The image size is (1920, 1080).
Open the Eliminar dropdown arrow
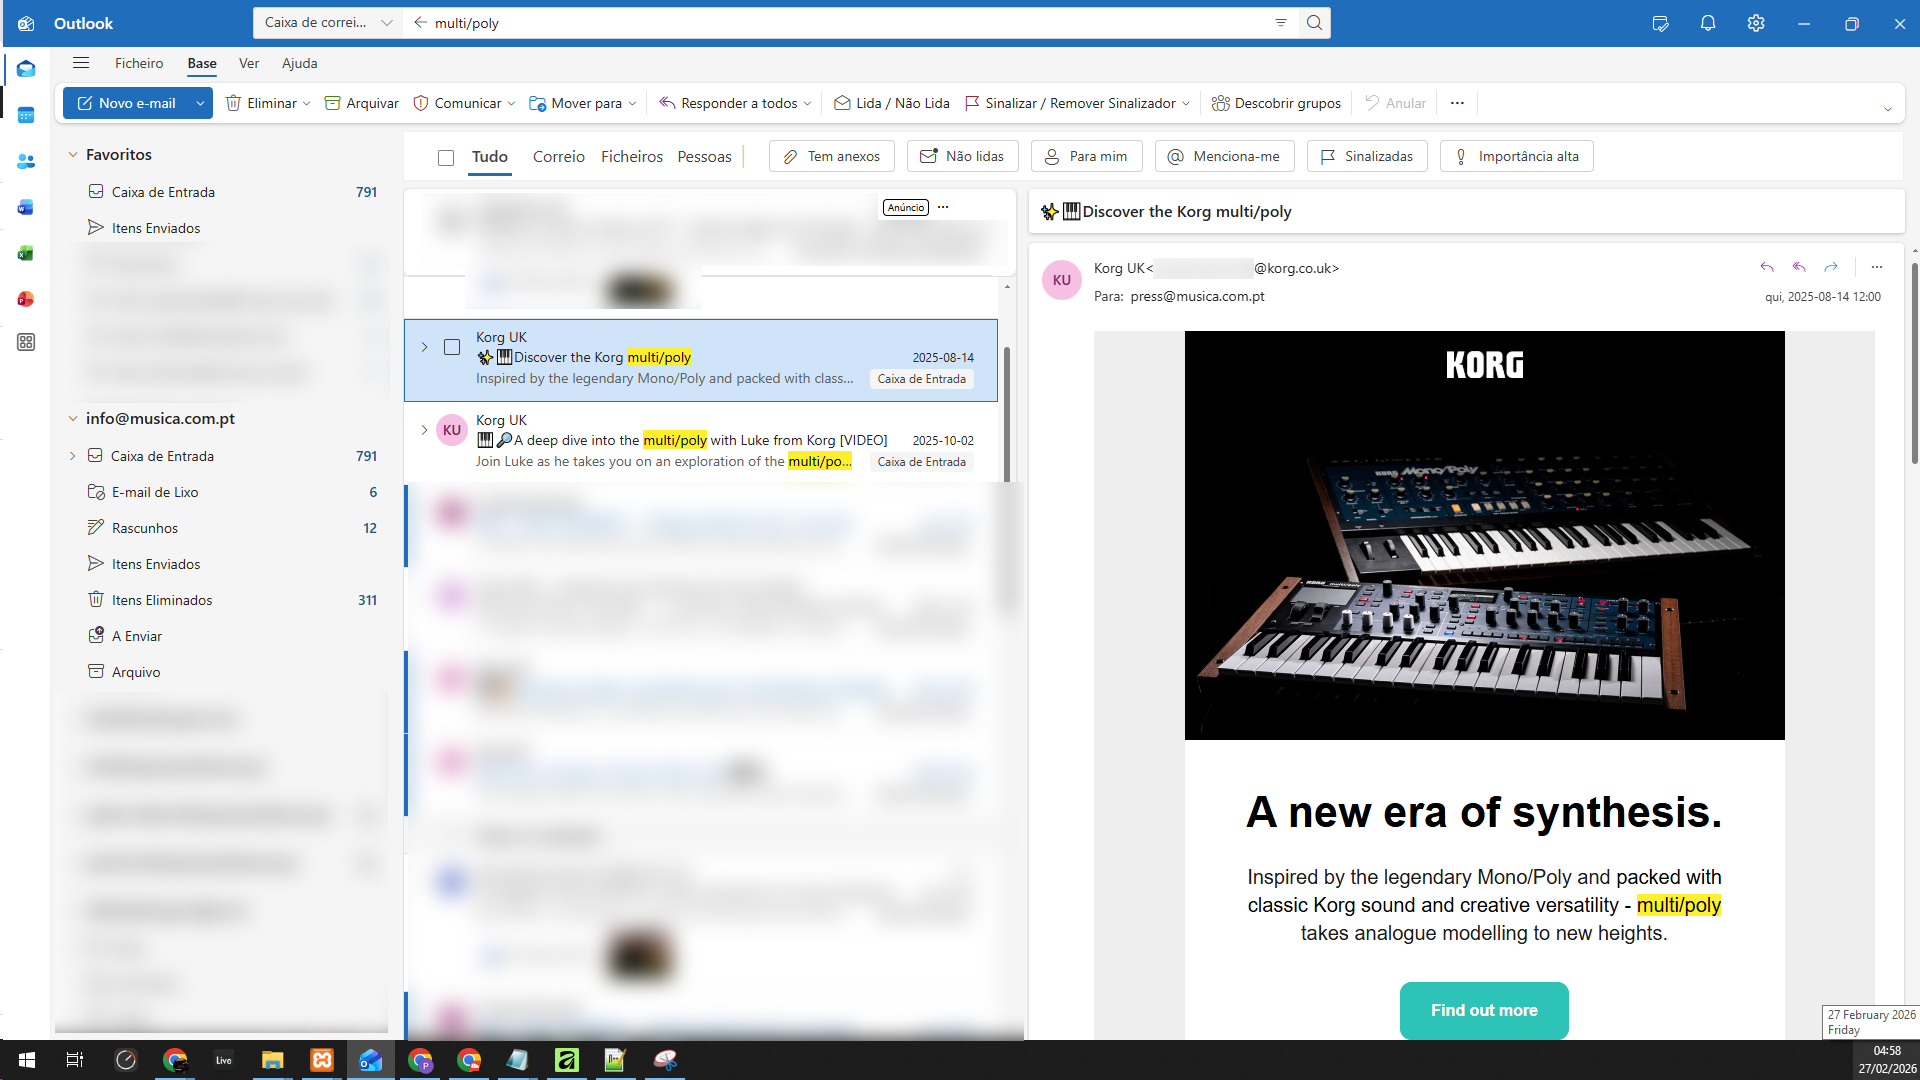tap(306, 103)
